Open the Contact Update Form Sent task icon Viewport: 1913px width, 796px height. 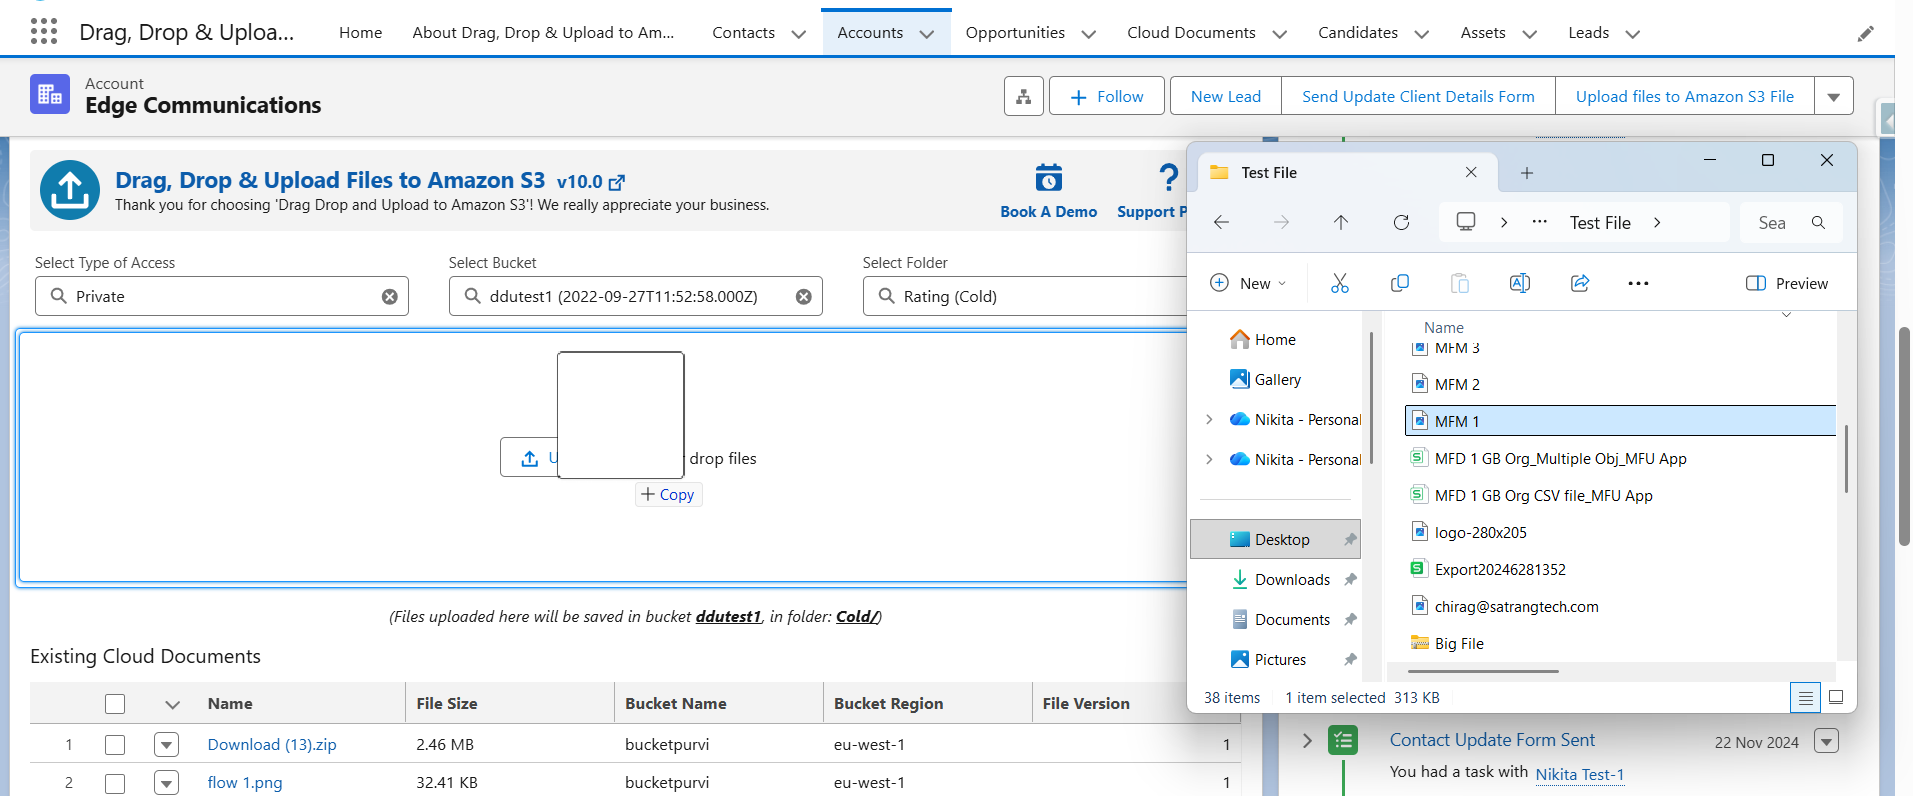tap(1343, 741)
